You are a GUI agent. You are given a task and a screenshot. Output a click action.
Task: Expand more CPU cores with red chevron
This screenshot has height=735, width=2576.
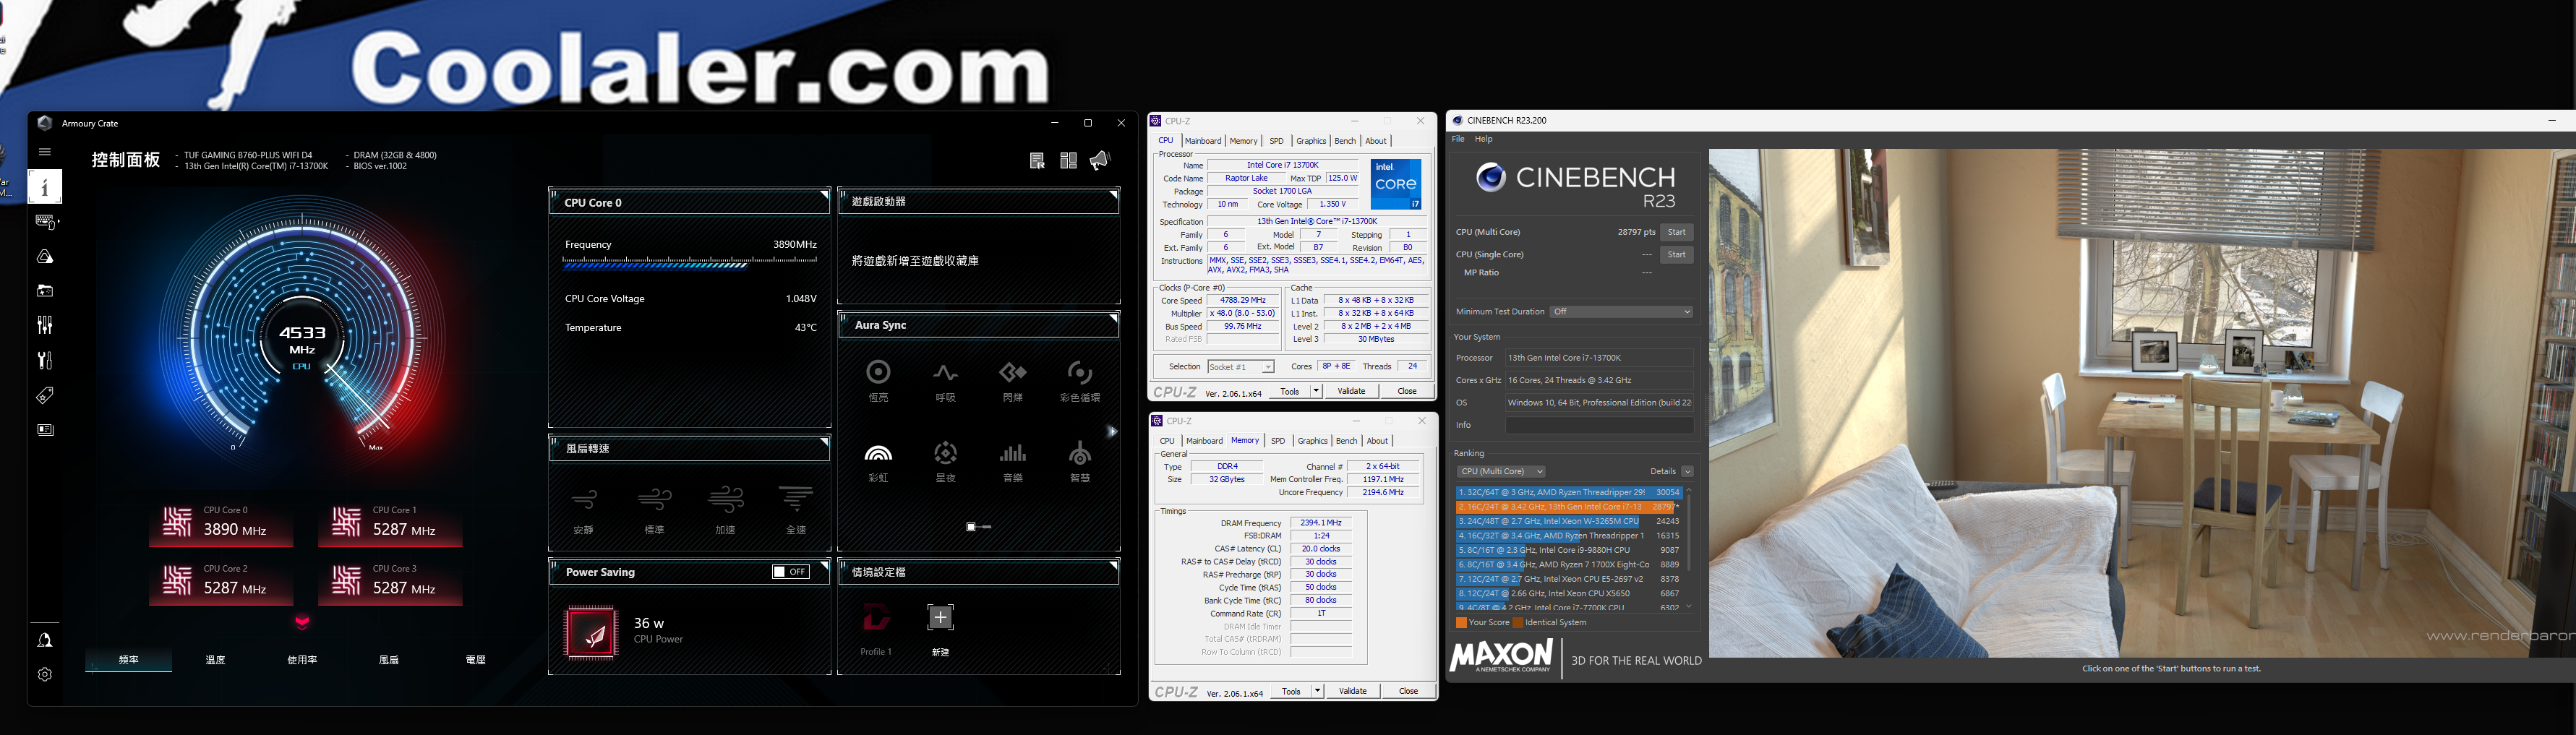[x=302, y=622]
